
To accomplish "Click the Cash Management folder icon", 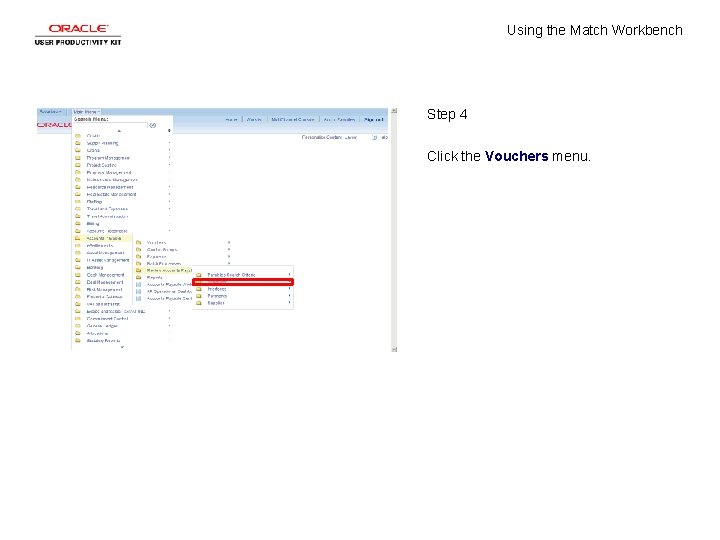I will [78, 275].
